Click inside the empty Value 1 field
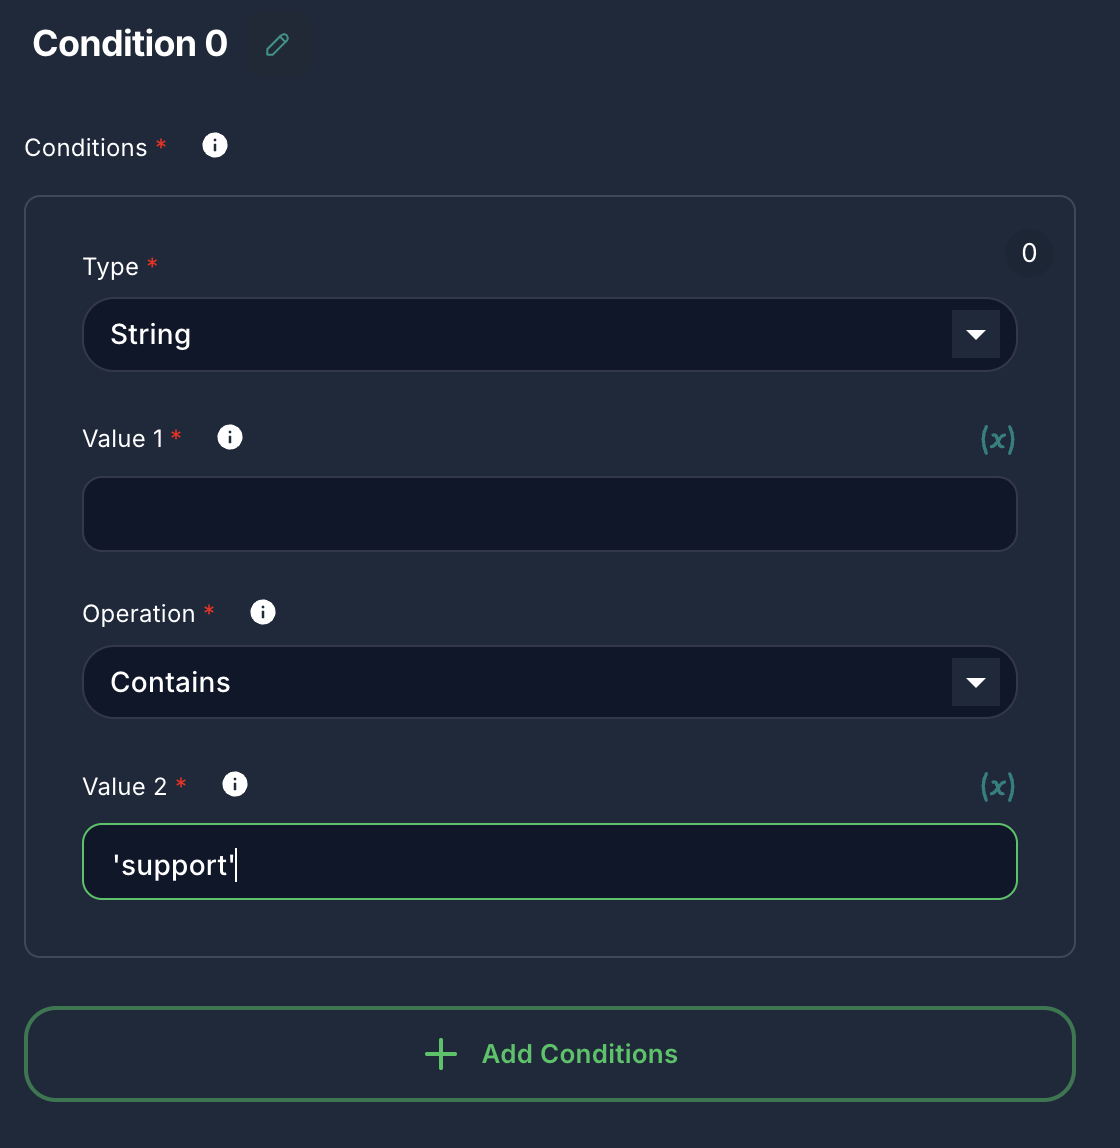Viewport: 1120px width, 1148px height. pyautogui.click(x=550, y=514)
